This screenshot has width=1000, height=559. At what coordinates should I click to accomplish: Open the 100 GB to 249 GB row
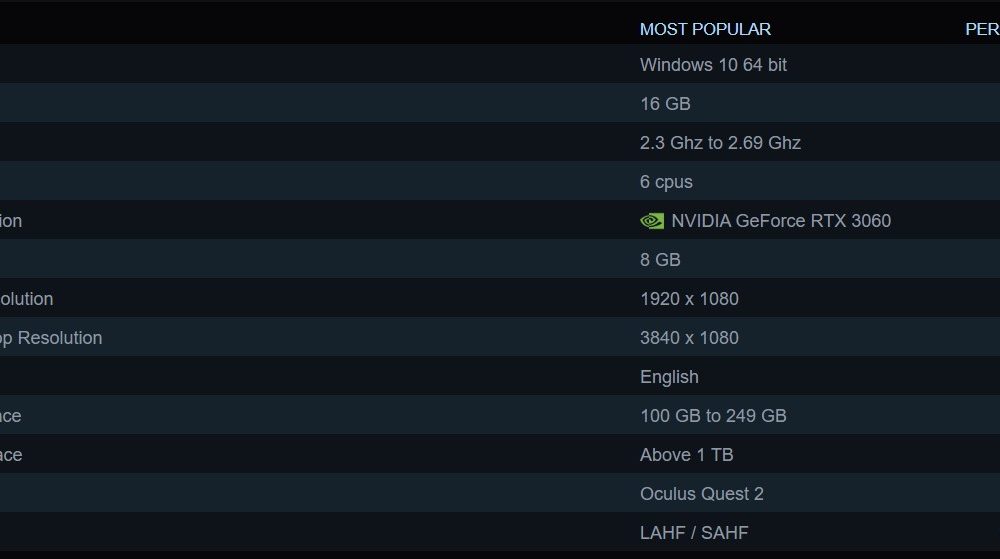(x=500, y=416)
